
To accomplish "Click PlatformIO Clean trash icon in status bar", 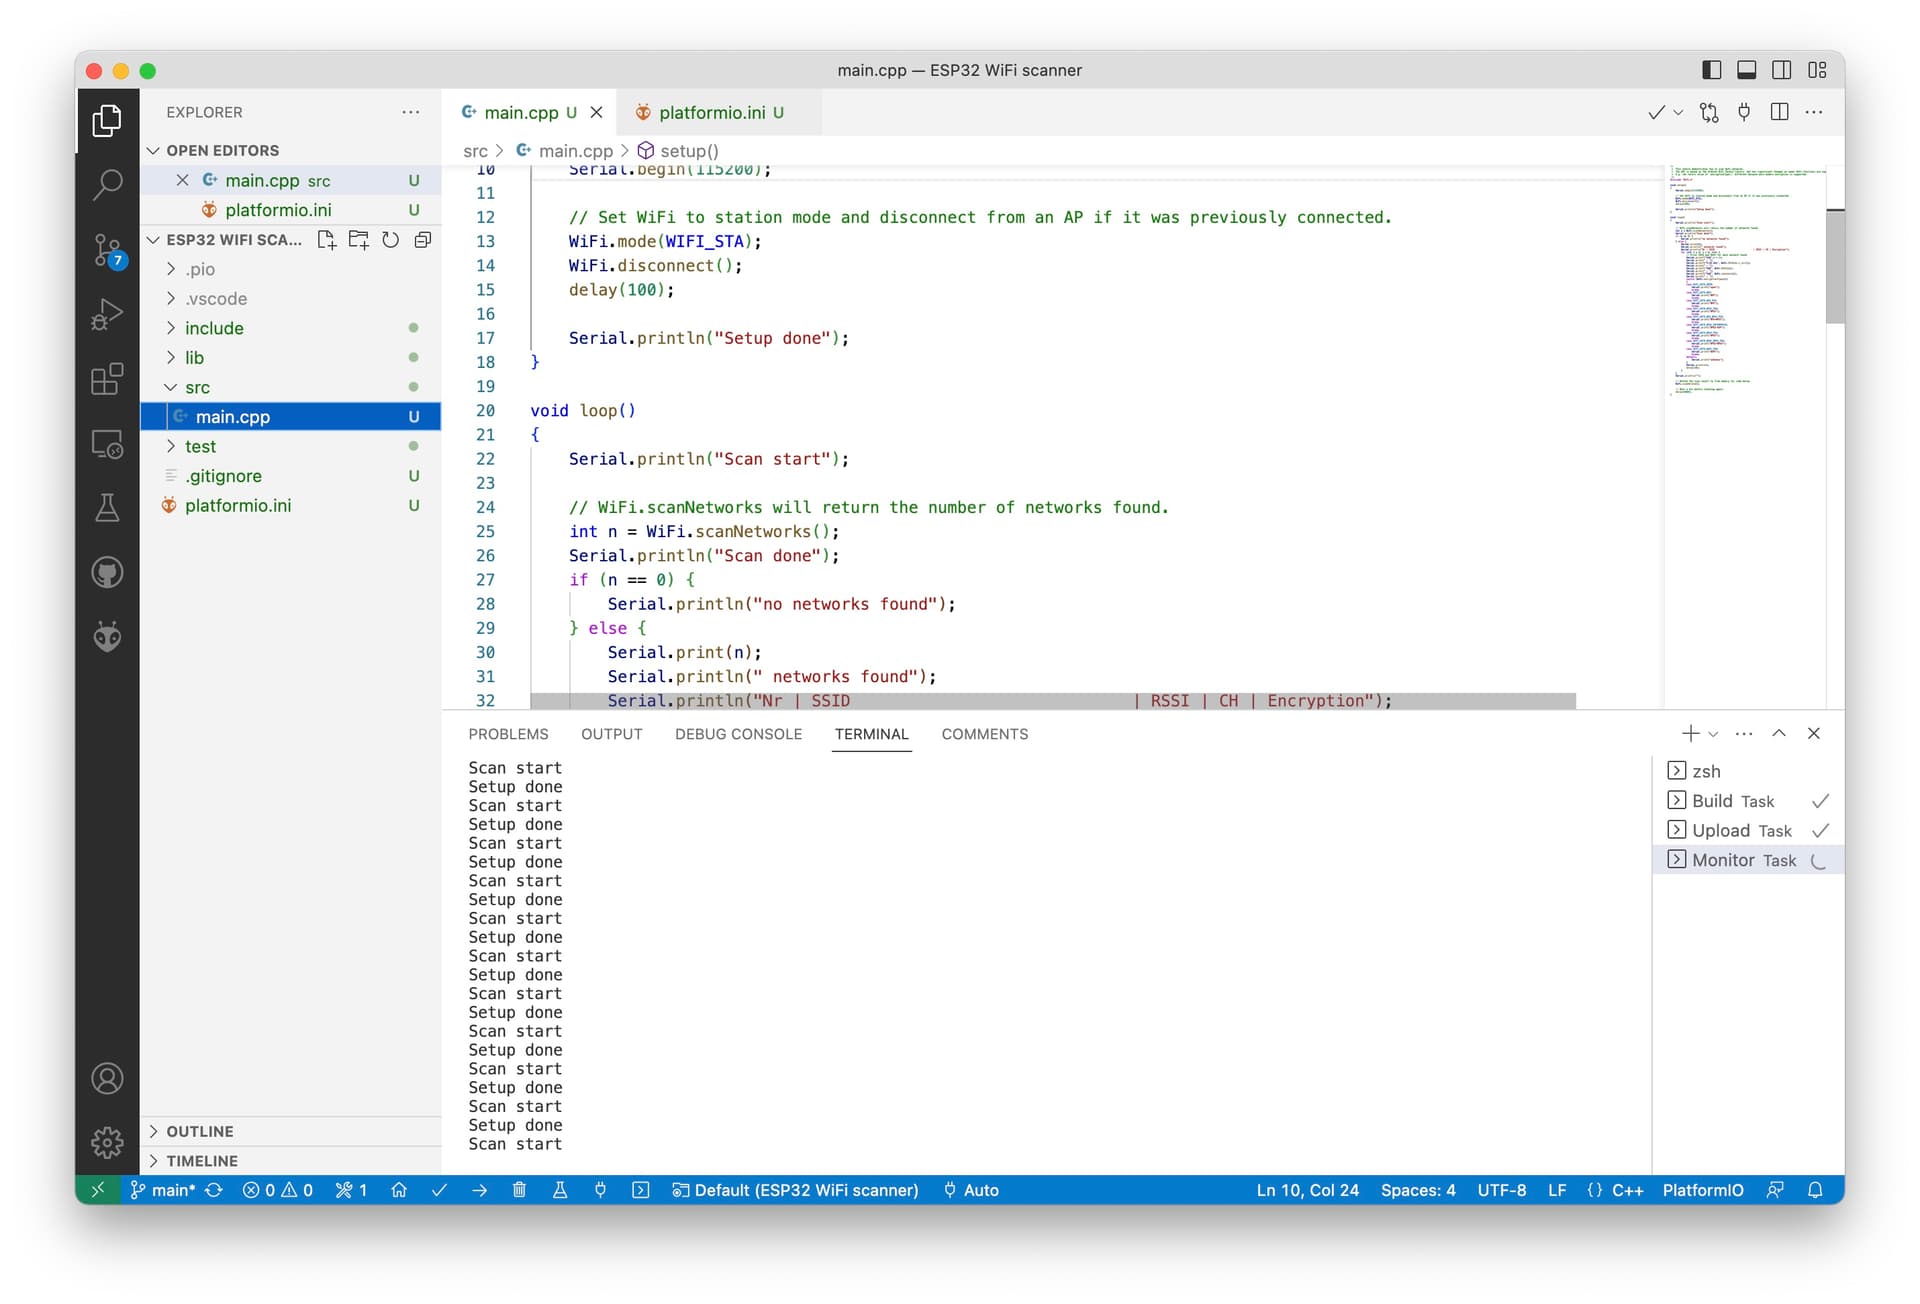I will pos(519,1190).
